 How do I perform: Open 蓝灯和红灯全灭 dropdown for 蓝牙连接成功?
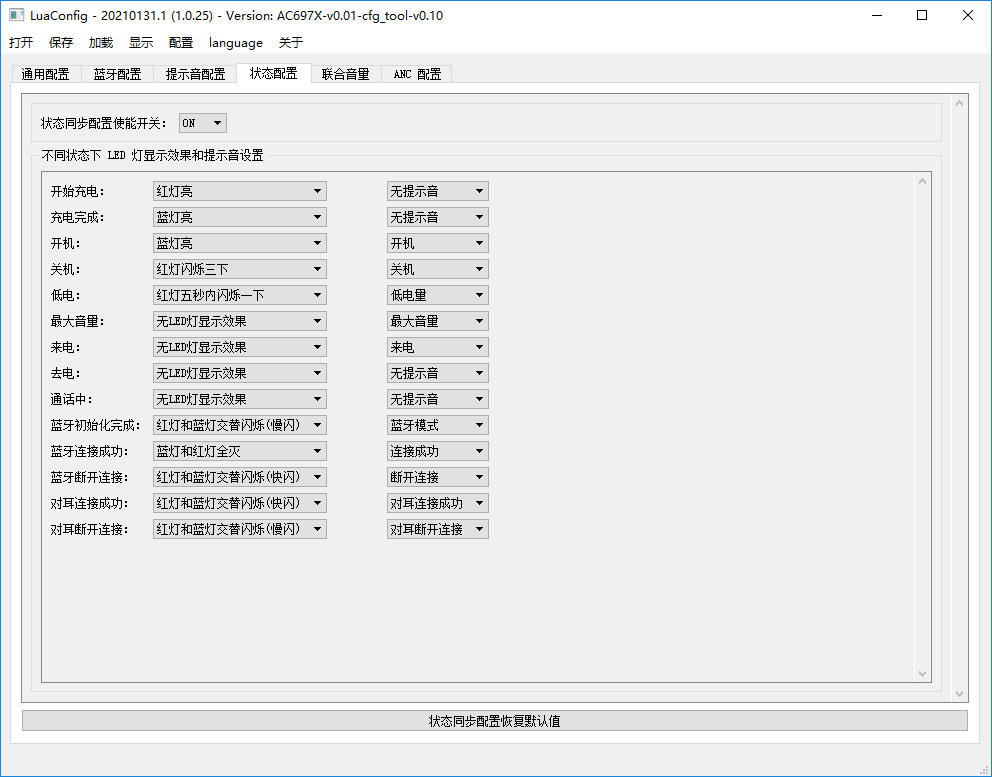(x=240, y=451)
